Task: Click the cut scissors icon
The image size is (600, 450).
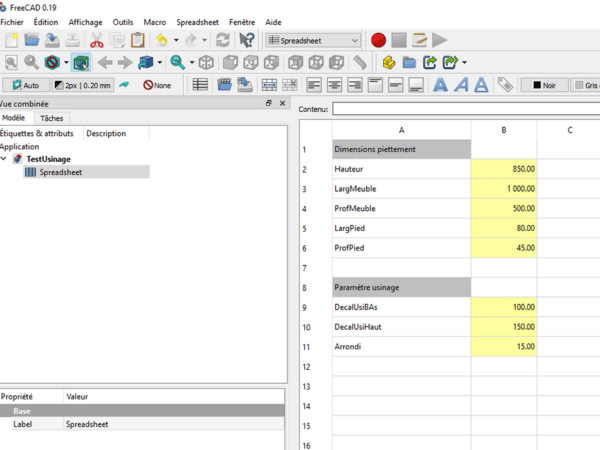Action: pyautogui.click(x=97, y=41)
